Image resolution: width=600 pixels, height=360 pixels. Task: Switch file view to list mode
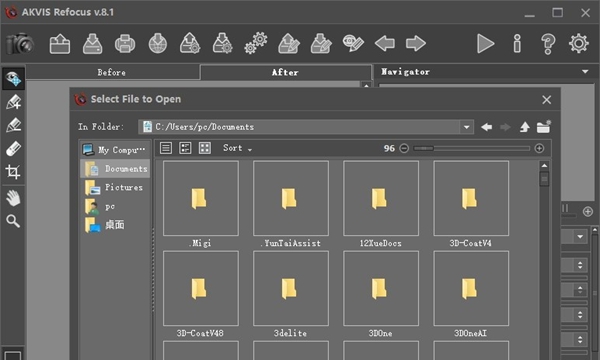[166, 148]
